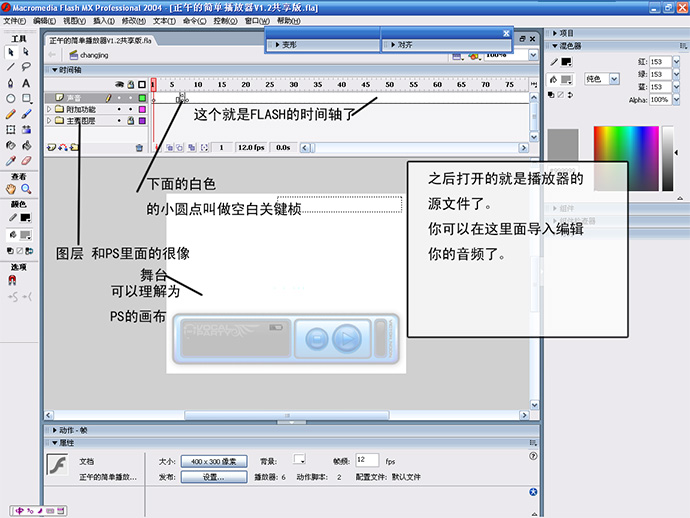
Task: Toggle visibility dot of 附加功能 layer
Action: coord(119,109)
